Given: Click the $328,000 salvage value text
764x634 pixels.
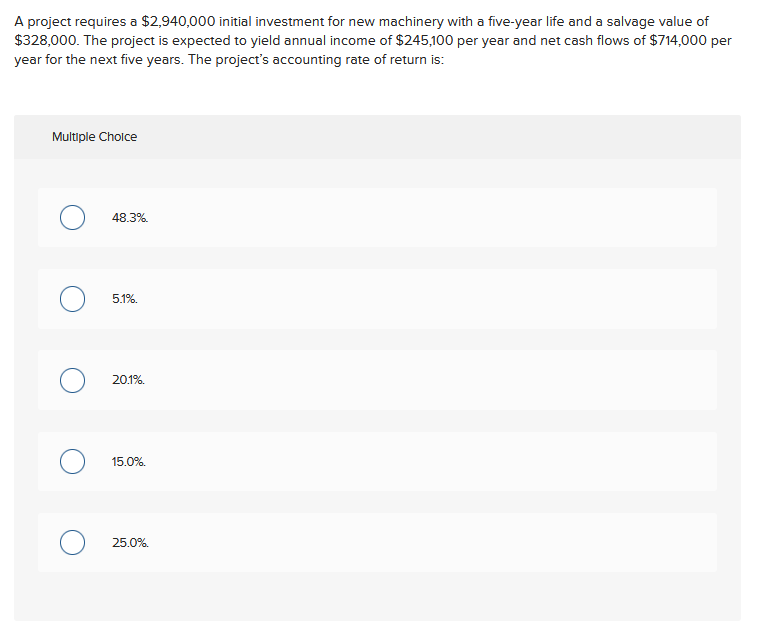Looking at the screenshot, I should 46,40.
